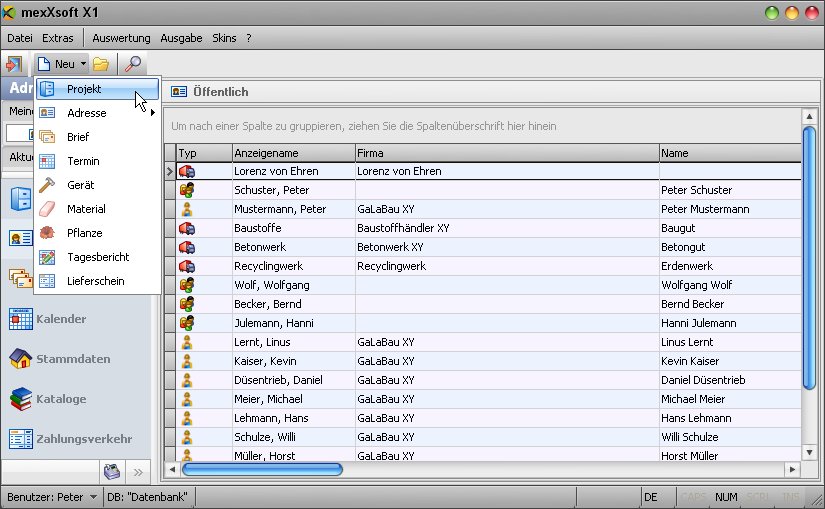
Task: Click the Öffentlich address card header icon
Action: pos(179,92)
